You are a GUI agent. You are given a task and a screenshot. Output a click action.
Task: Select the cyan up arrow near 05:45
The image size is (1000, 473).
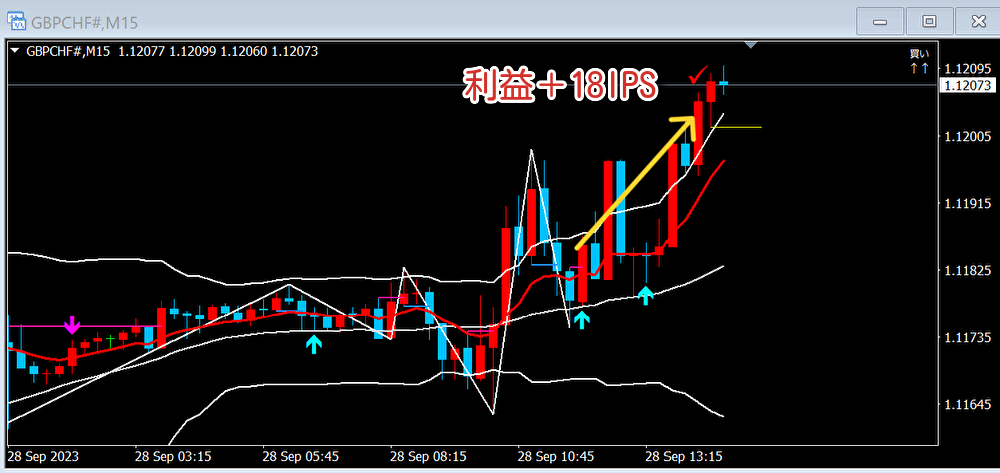coord(313,344)
